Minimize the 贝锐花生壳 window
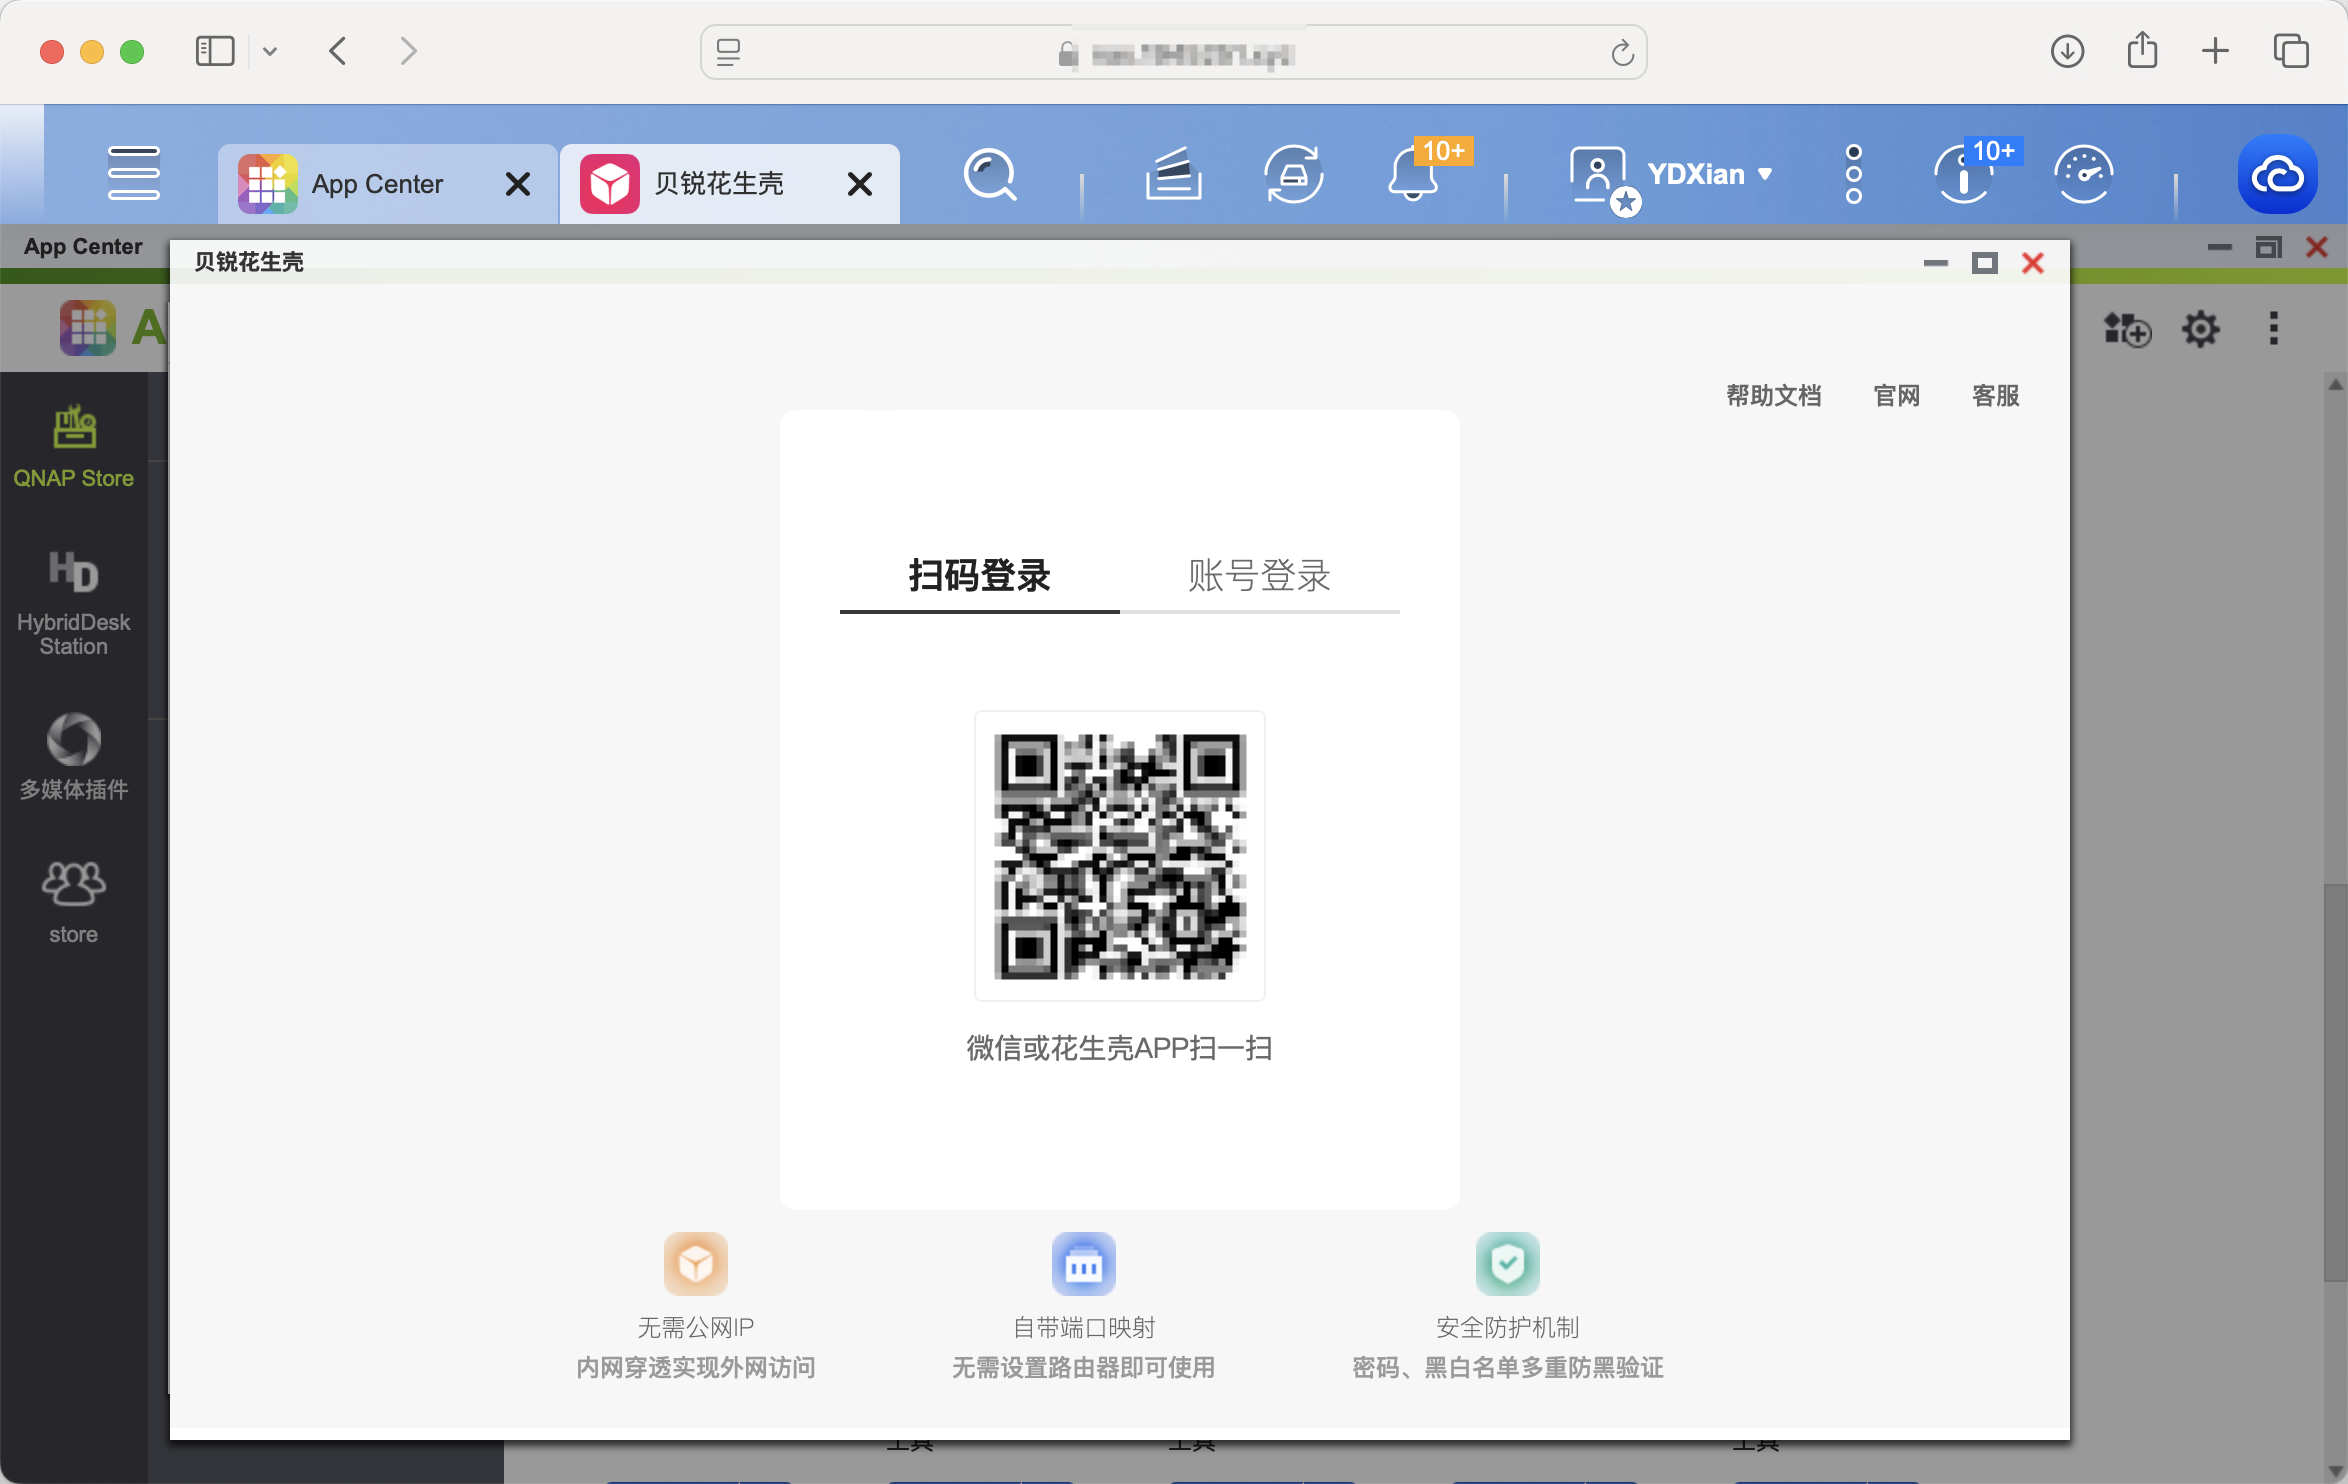This screenshot has height=1484, width=2348. pos(1936,263)
